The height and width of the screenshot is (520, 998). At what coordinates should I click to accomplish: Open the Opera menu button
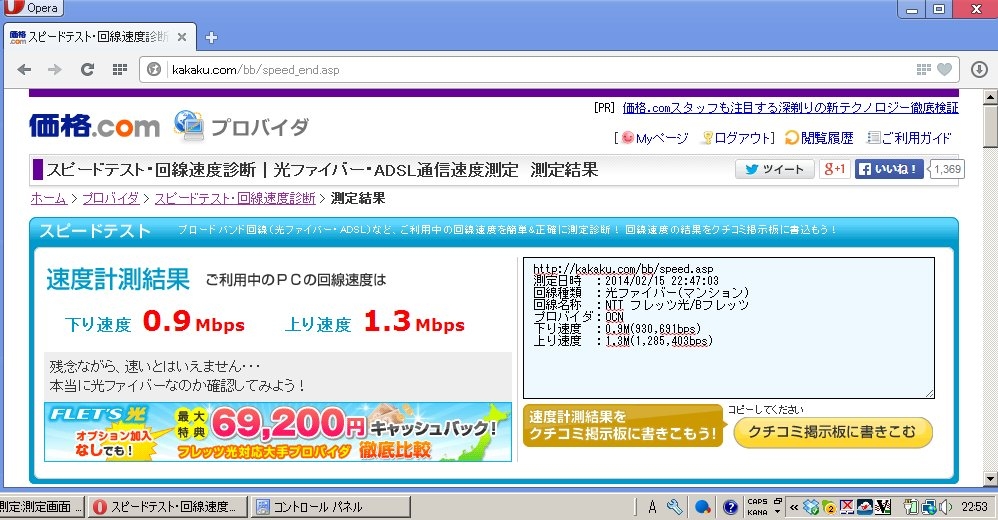33,8
